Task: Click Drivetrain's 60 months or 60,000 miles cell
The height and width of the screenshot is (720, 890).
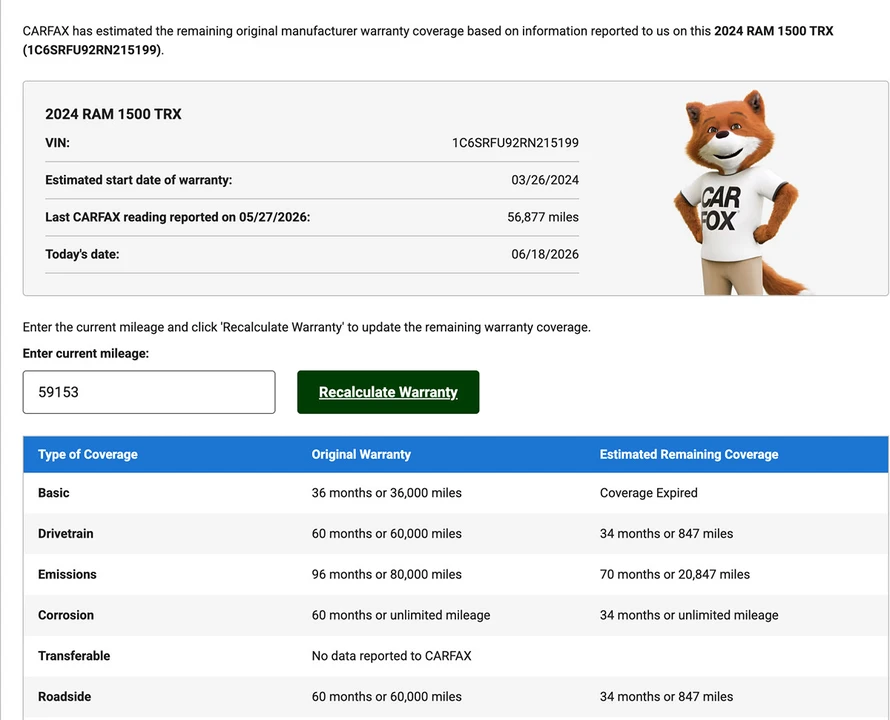Action: [x=387, y=534]
